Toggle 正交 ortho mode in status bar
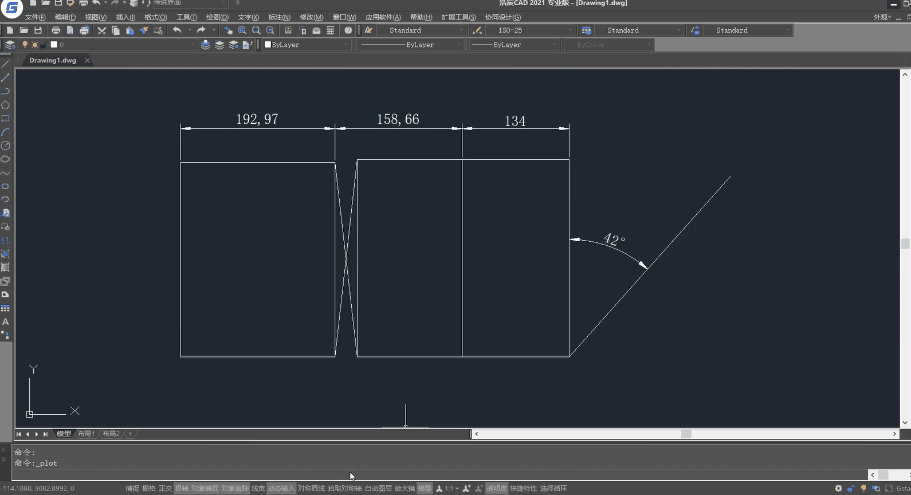The width and height of the screenshot is (911, 495). point(165,489)
